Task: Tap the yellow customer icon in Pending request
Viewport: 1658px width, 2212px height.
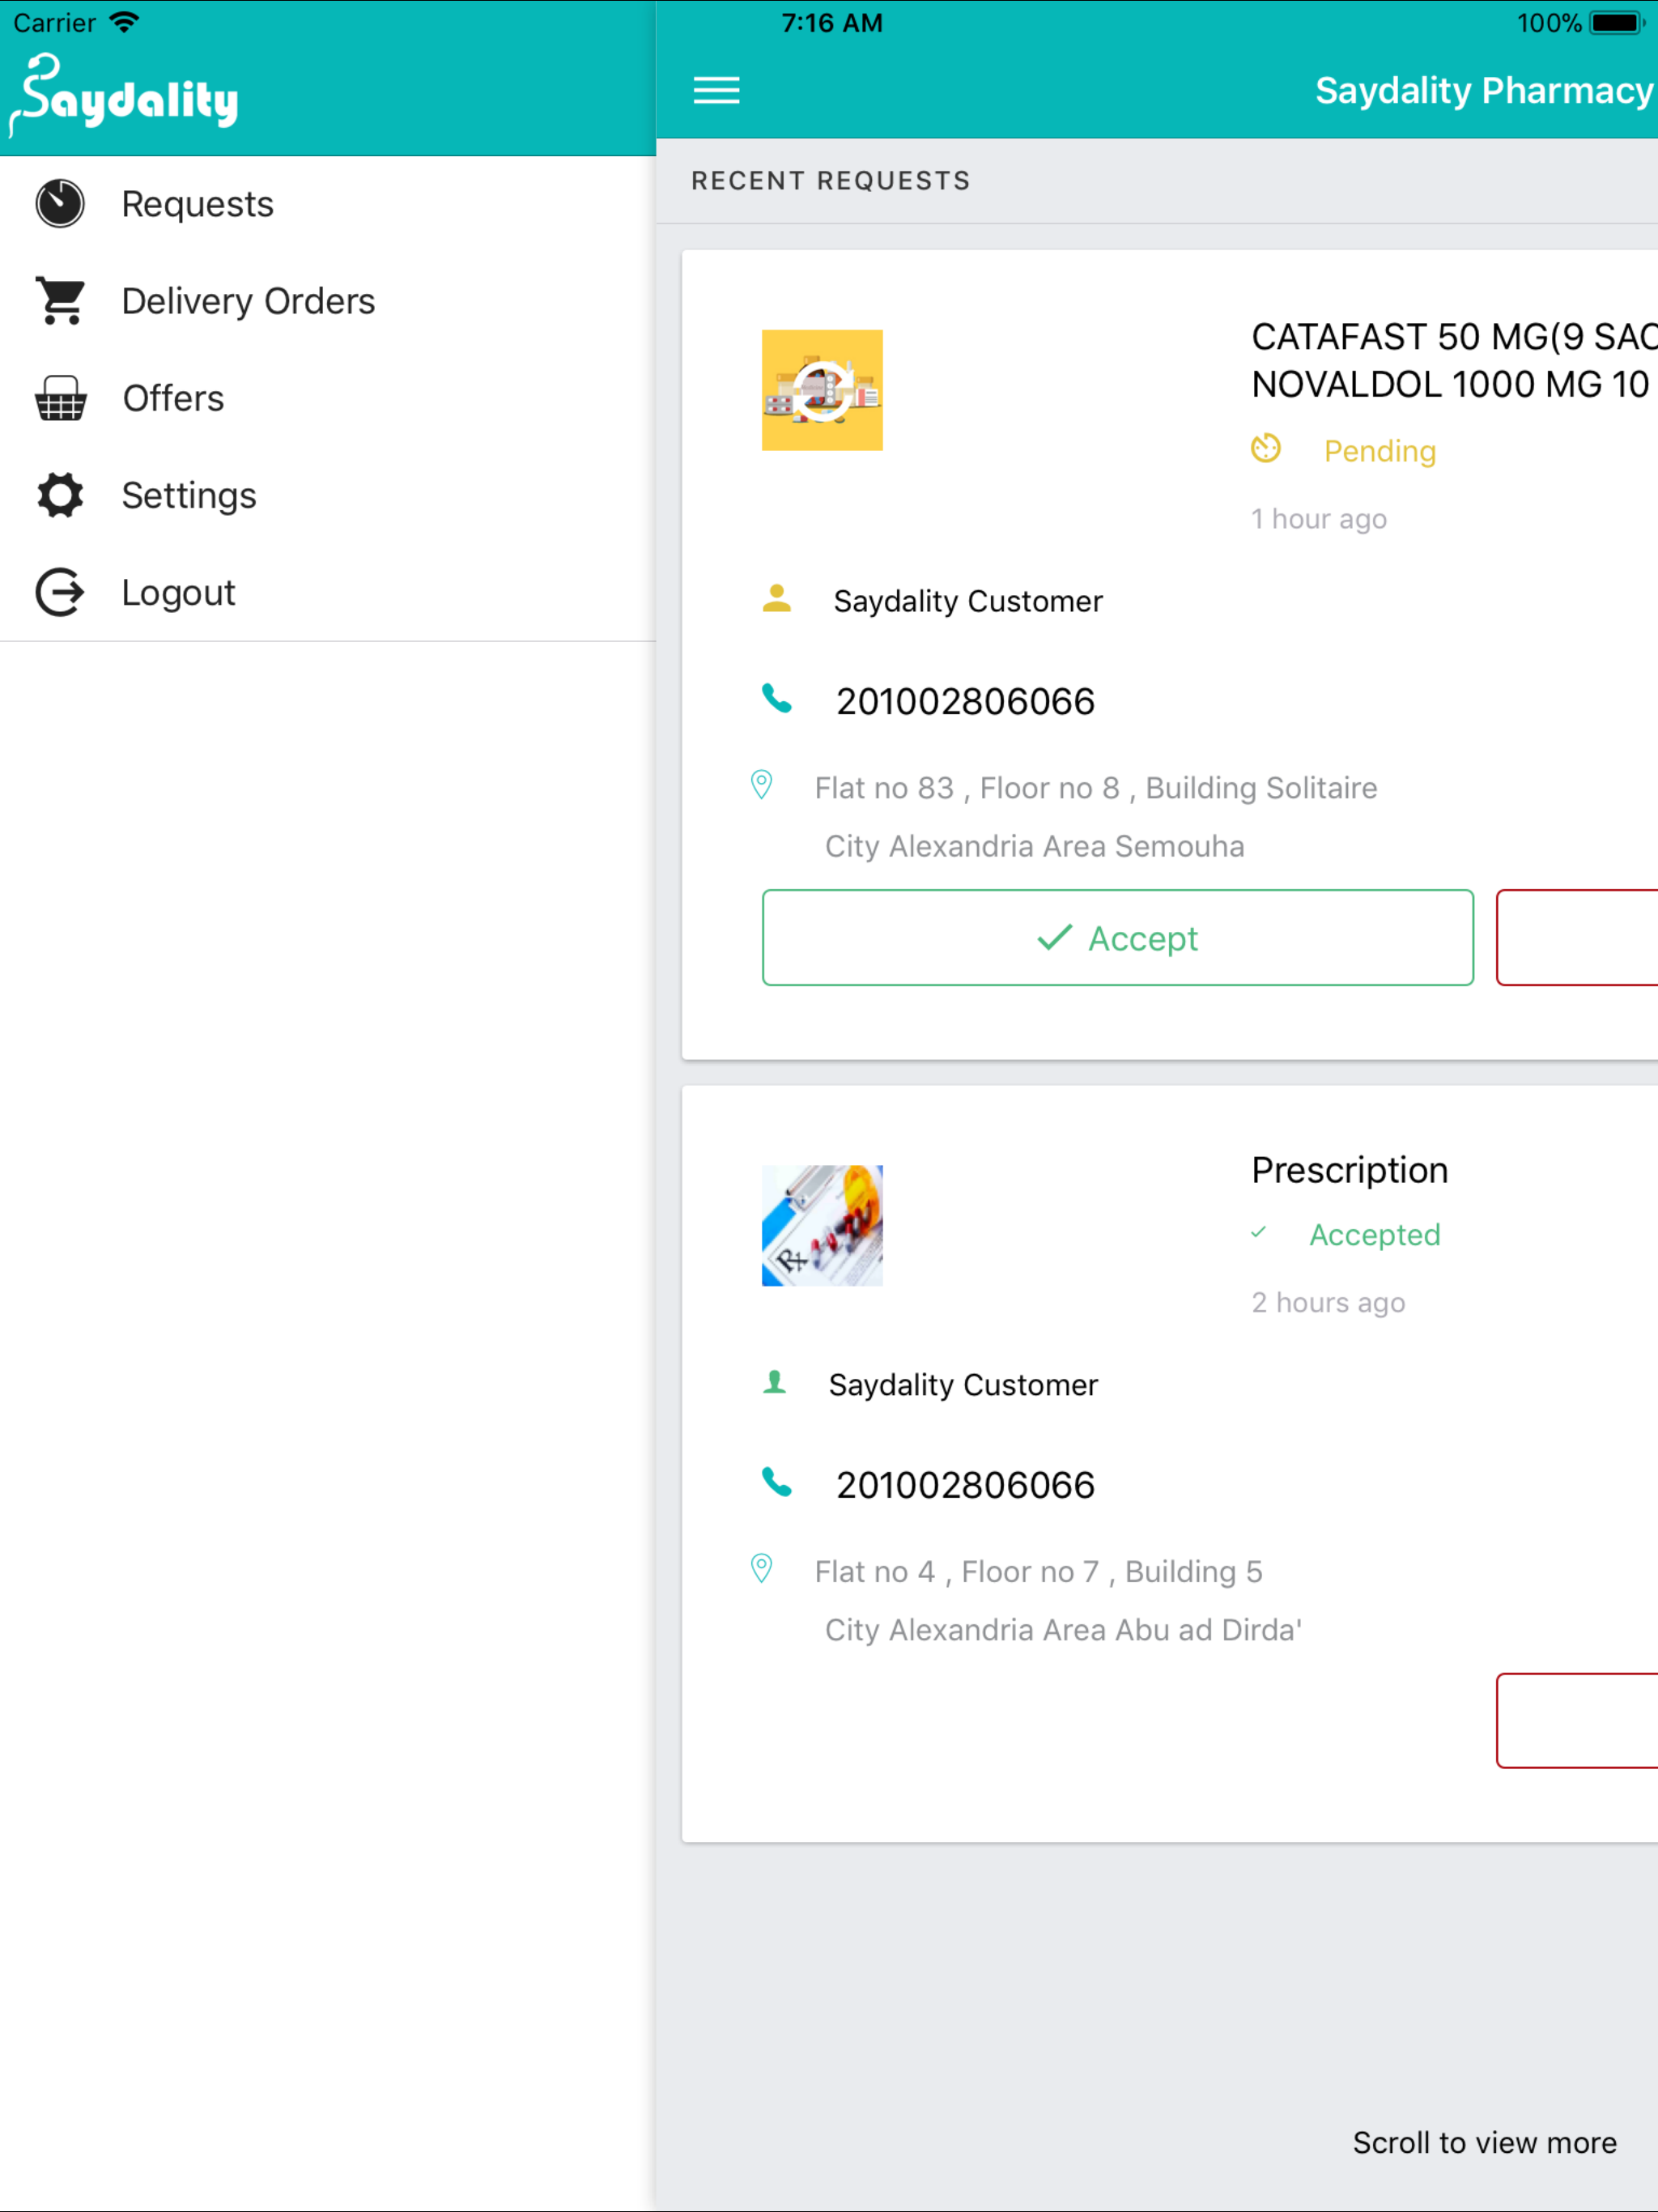Action: (x=776, y=599)
